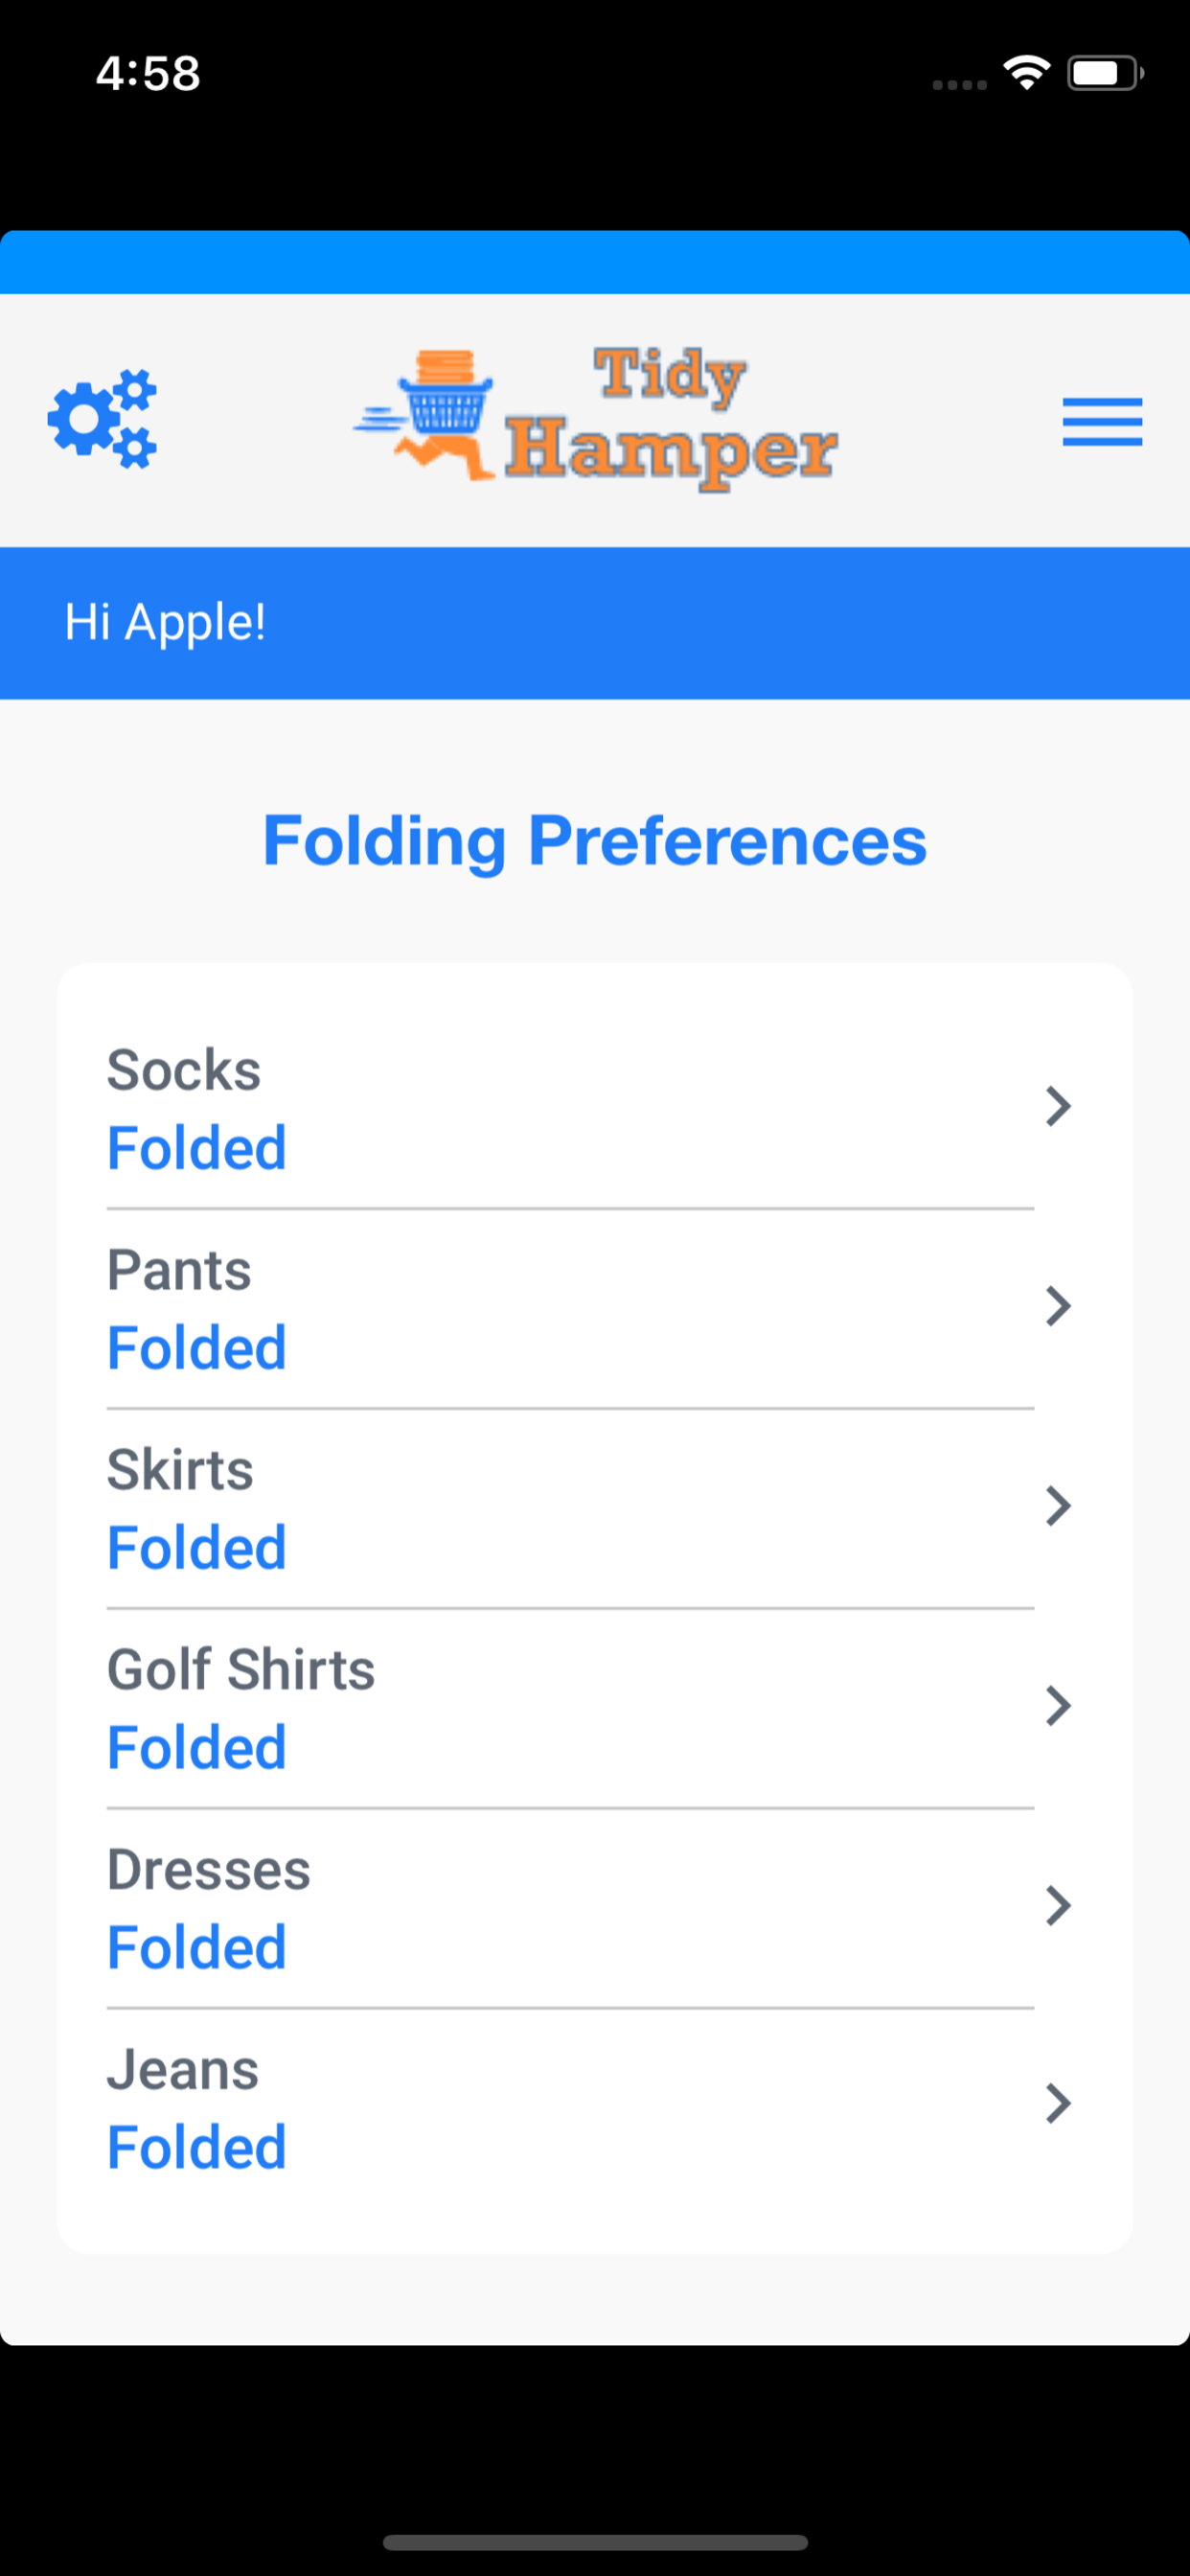The image size is (1190, 2576).
Task: Open Golf Shirts chevron arrow
Action: [x=1058, y=1706]
